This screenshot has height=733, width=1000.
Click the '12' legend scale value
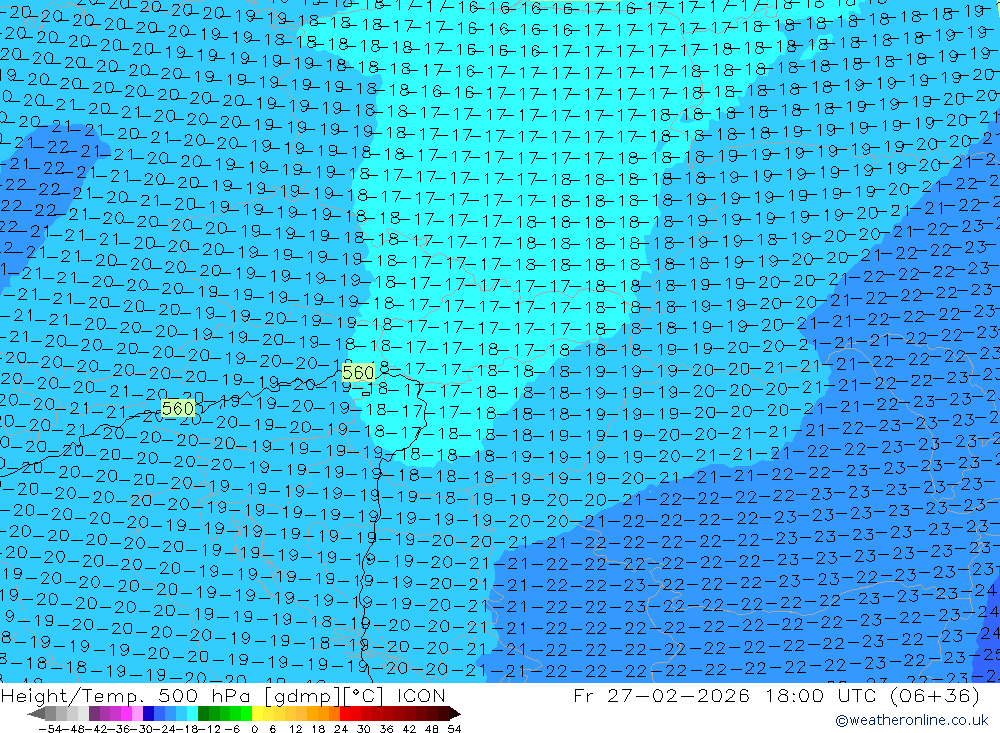pos(296,729)
